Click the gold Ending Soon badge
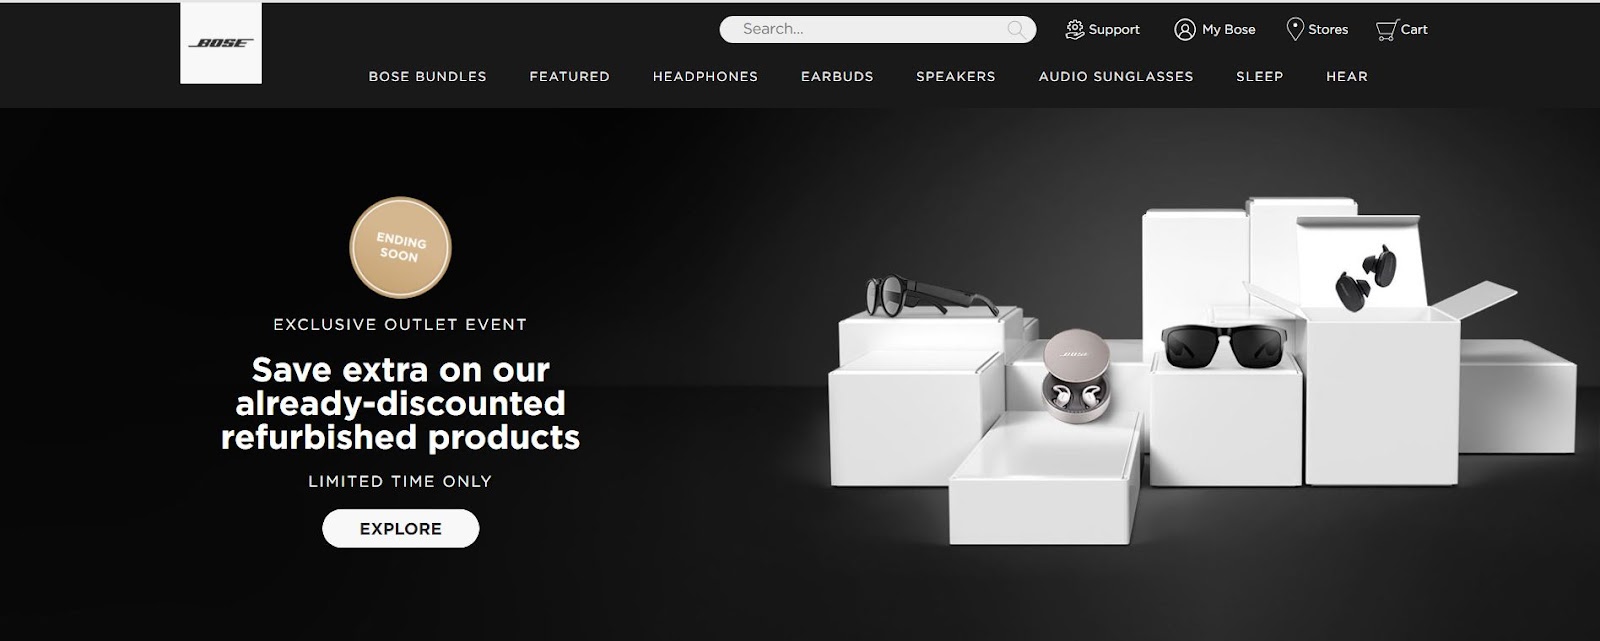Image resolution: width=1600 pixels, height=641 pixels. pyautogui.click(x=400, y=248)
